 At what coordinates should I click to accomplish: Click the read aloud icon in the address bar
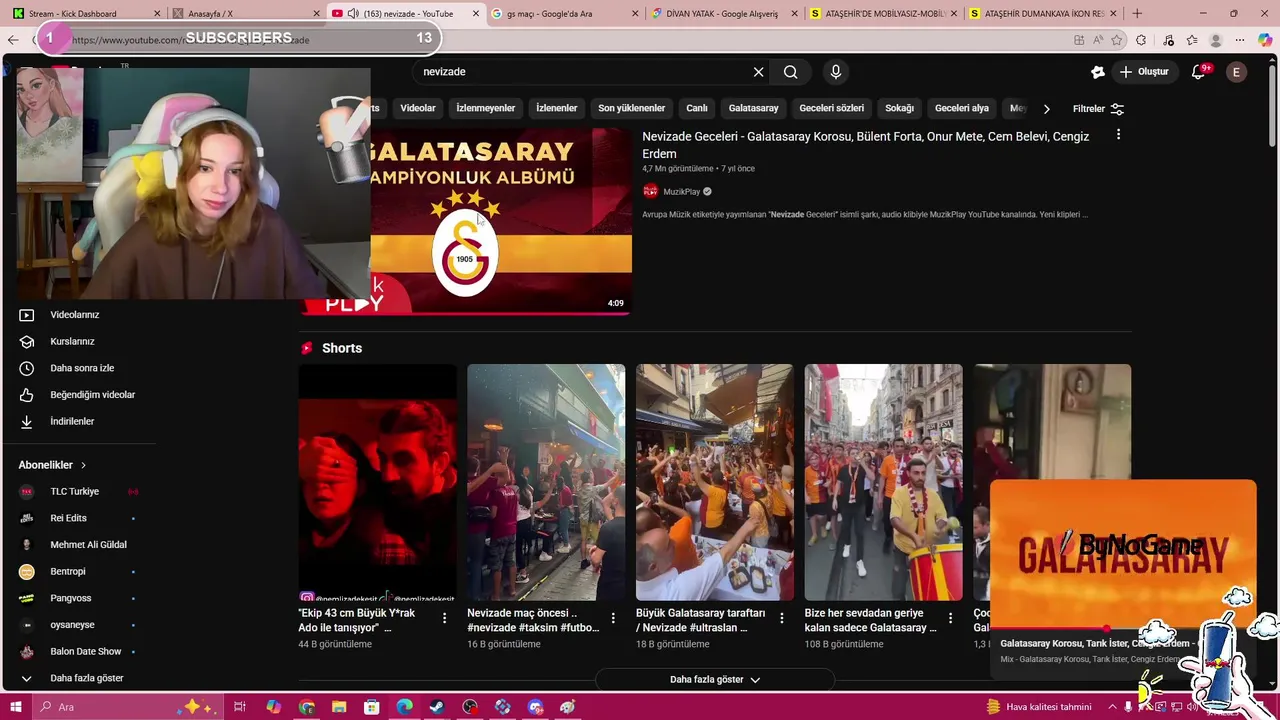point(1098,40)
